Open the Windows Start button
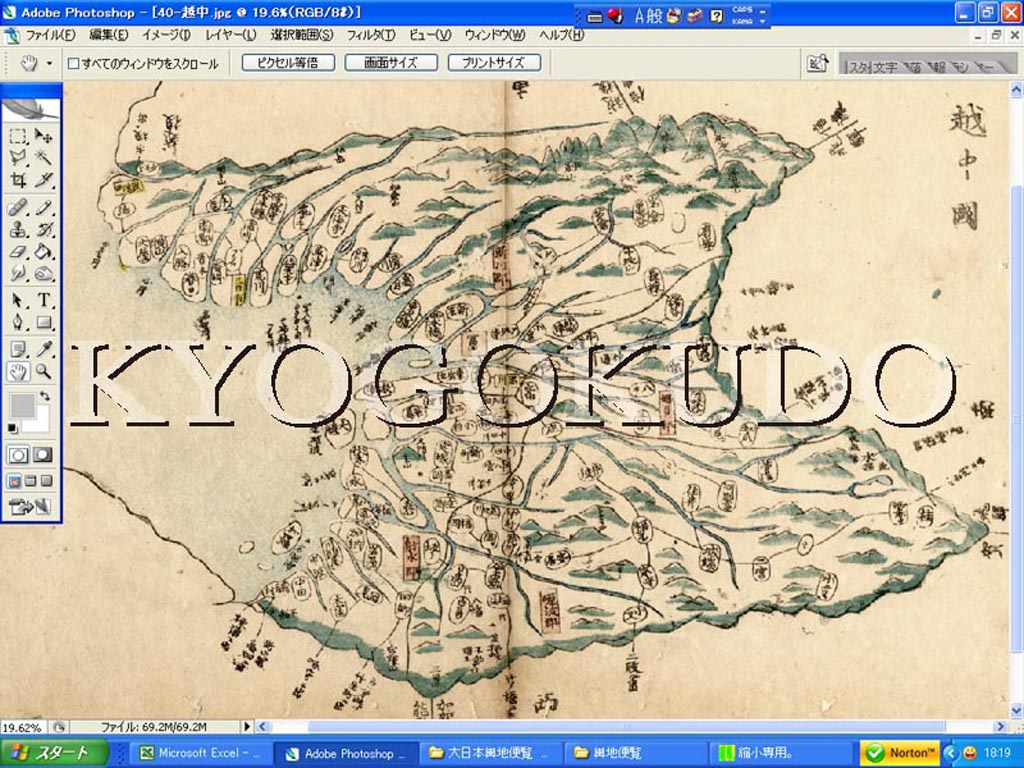Image resolution: width=1024 pixels, height=768 pixels. click(54, 753)
